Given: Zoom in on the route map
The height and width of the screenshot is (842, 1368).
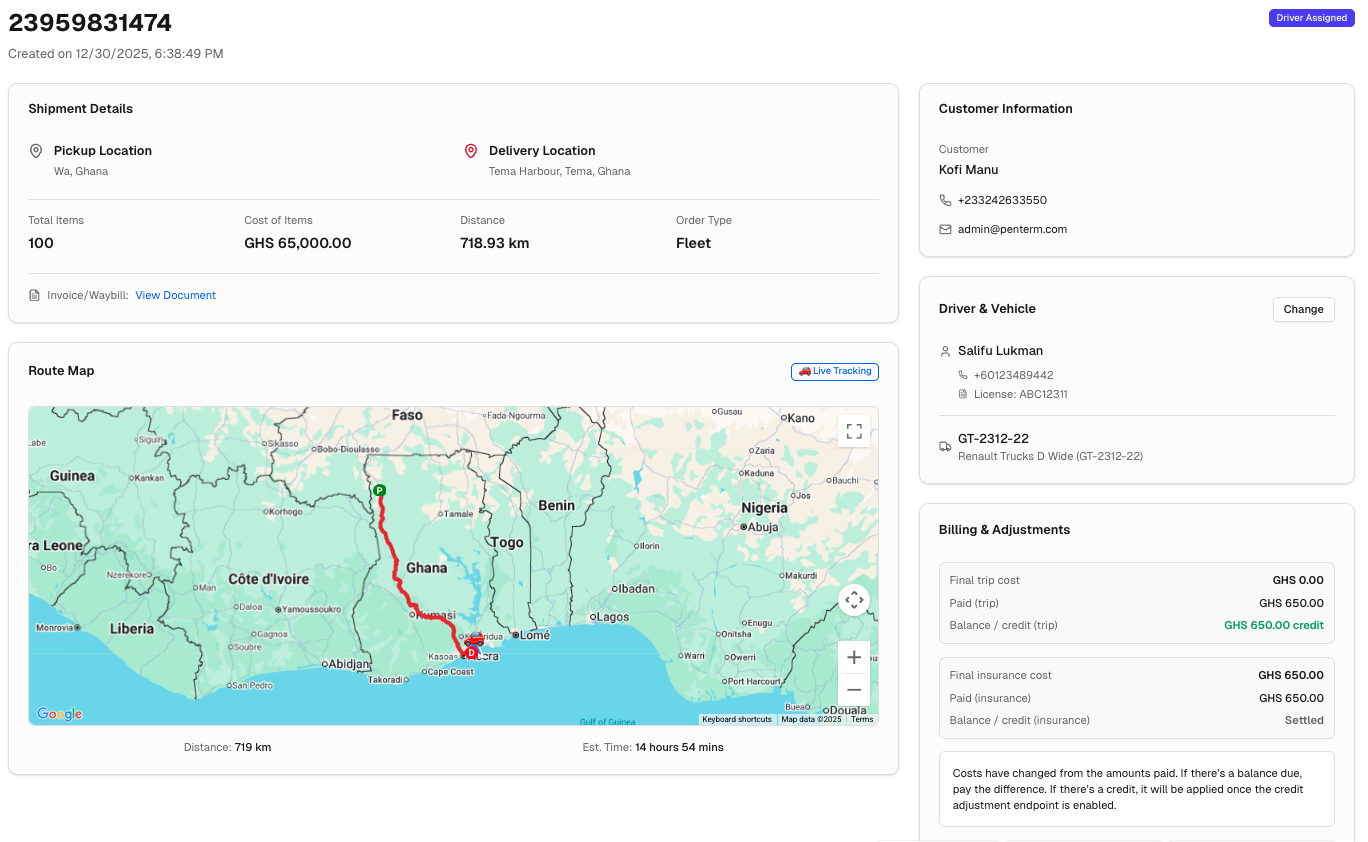Looking at the screenshot, I should [854, 657].
